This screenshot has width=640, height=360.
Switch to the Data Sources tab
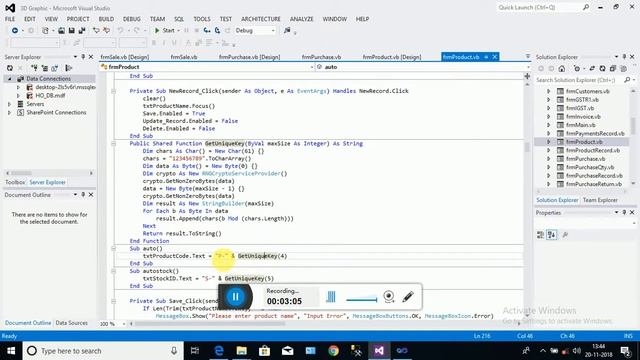click(x=71, y=323)
